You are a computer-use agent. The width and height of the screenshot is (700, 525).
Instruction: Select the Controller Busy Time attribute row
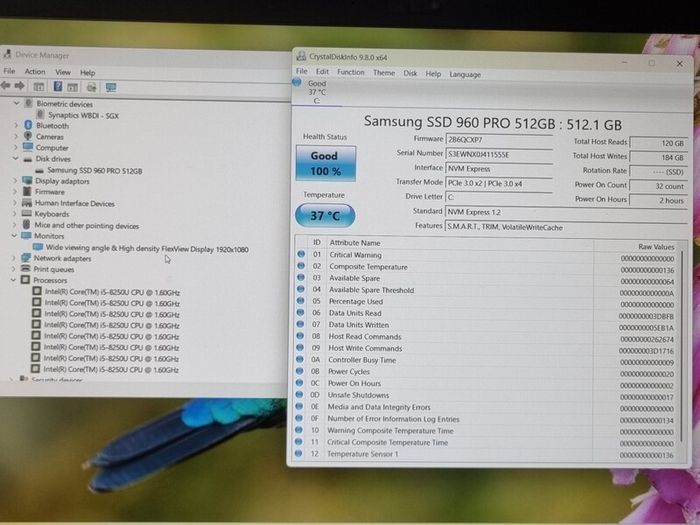pyautogui.click(x=487, y=360)
